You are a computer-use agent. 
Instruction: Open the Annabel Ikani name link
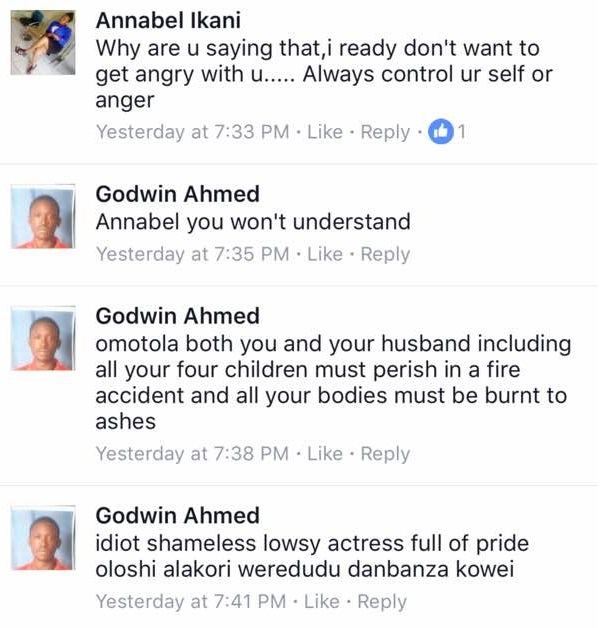coord(168,20)
